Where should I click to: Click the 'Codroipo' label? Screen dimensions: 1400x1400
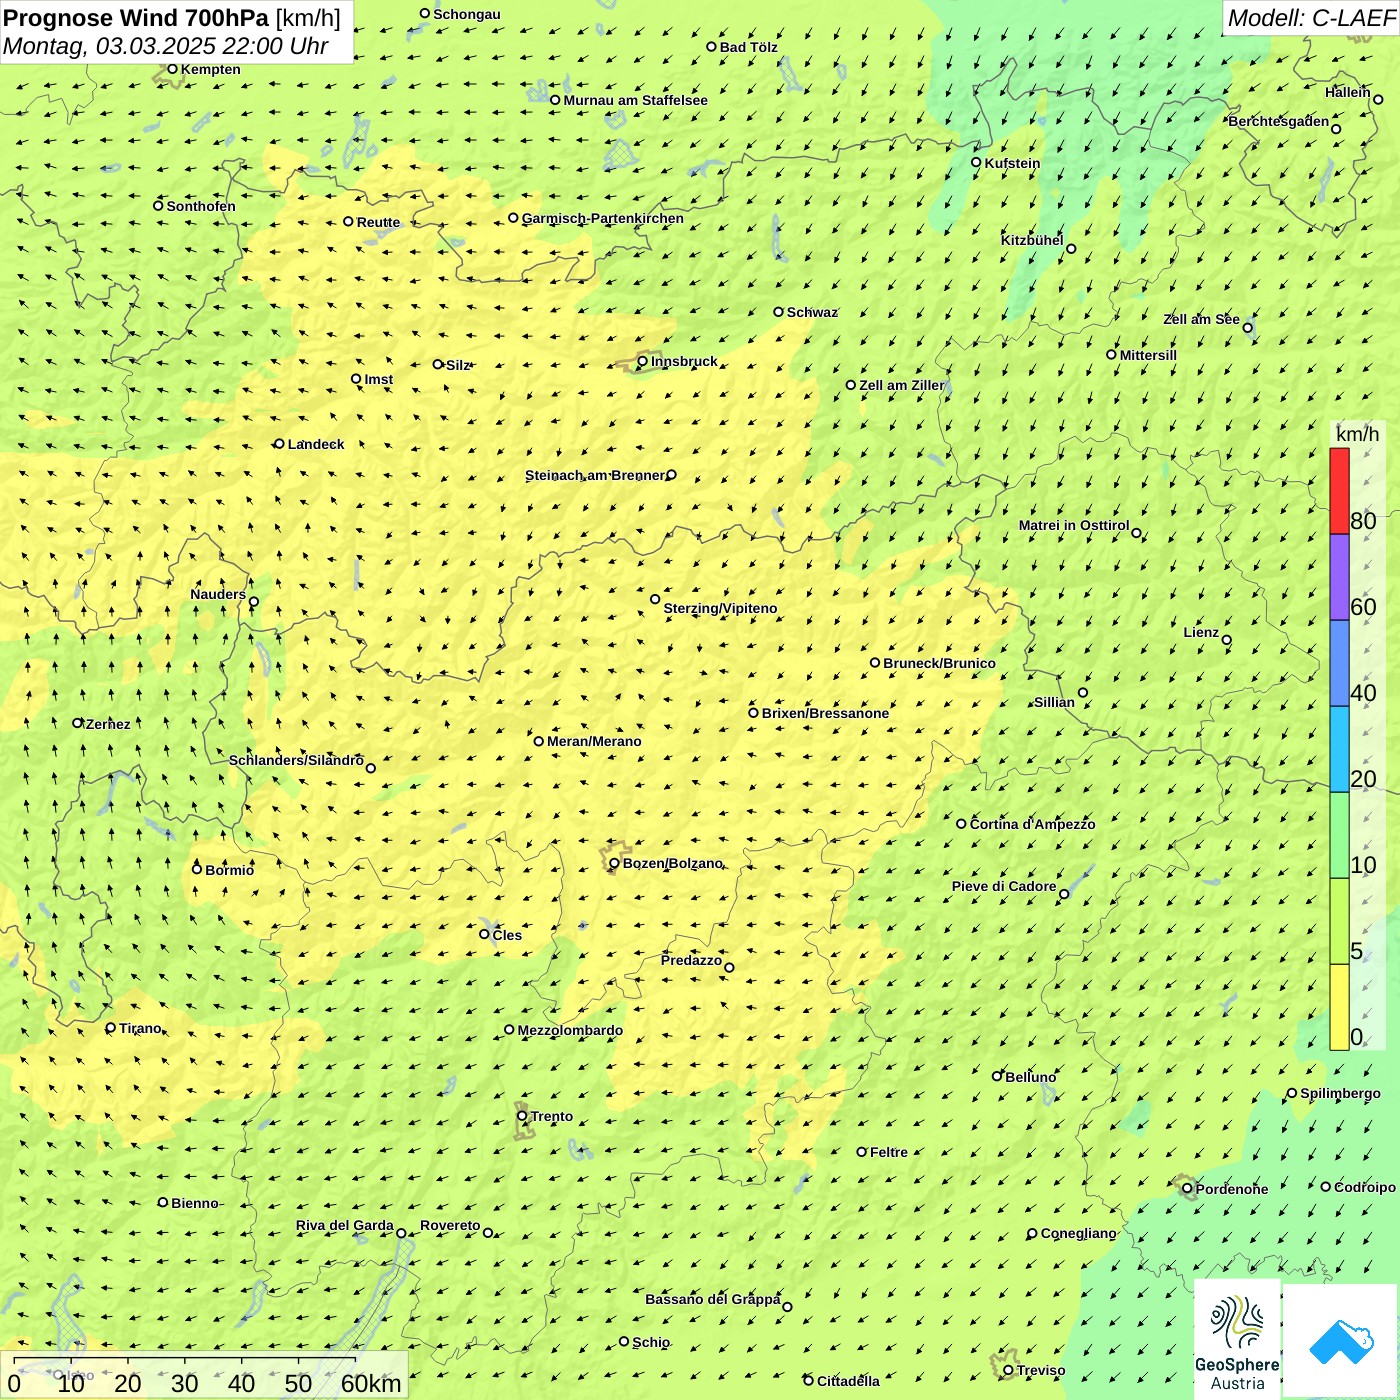pyautogui.click(x=1365, y=1187)
